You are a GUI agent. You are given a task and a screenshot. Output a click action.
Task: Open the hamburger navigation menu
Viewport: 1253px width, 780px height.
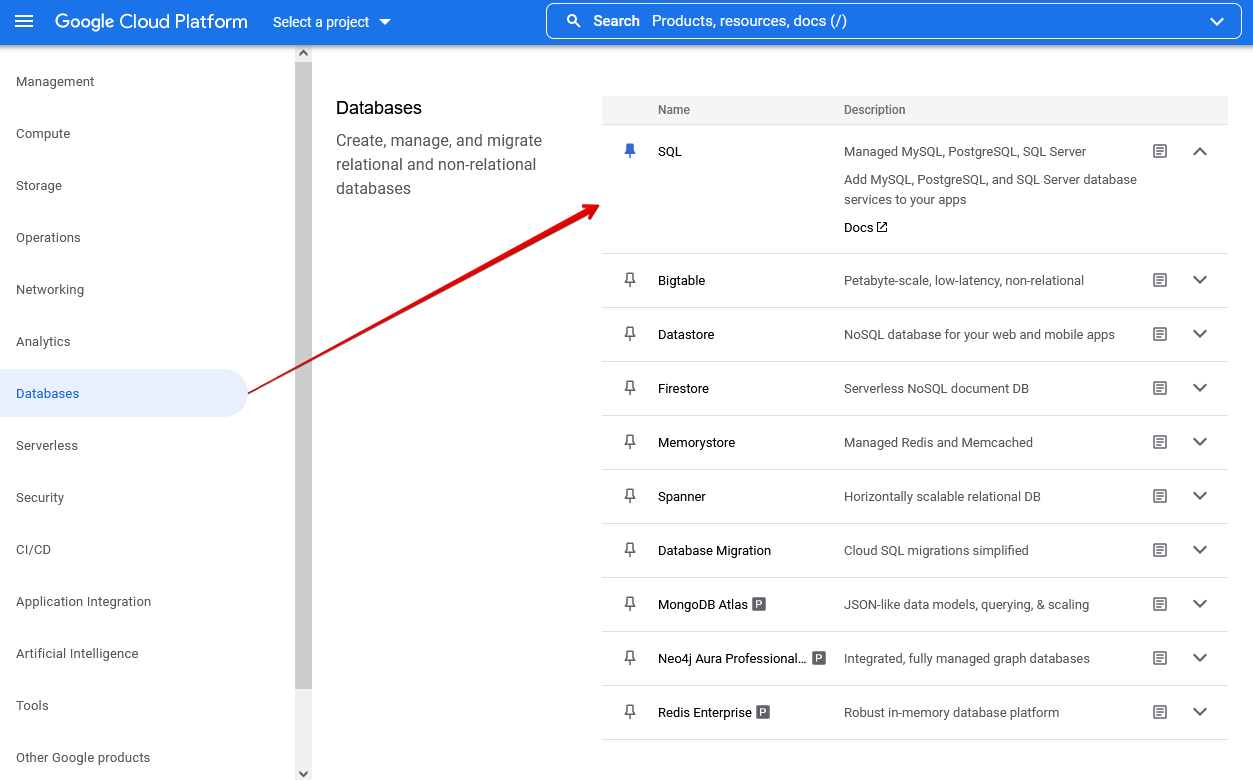(24, 21)
